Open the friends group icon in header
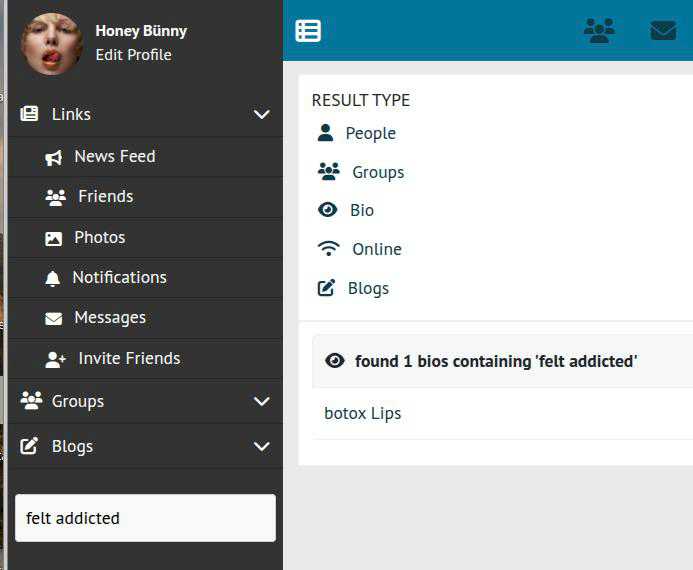This screenshot has width=693, height=570. click(x=599, y=31)
